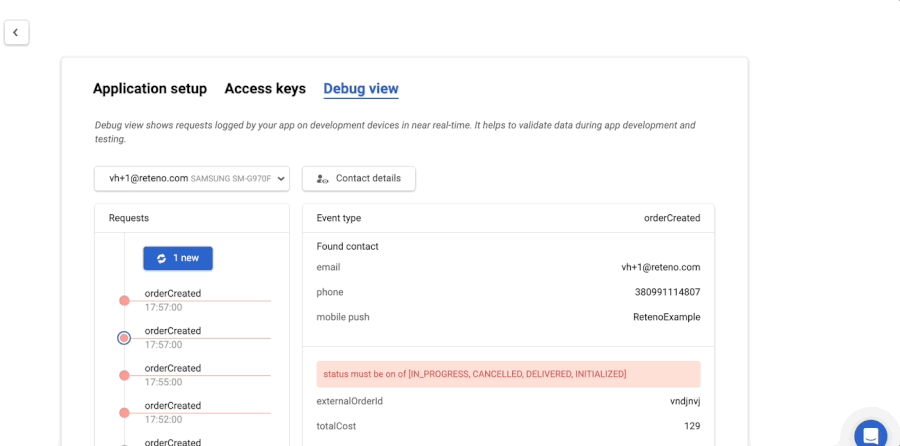
Task: Click the refresh icon on 1 new
Action: pyautogui.click(x=161, y=258)
